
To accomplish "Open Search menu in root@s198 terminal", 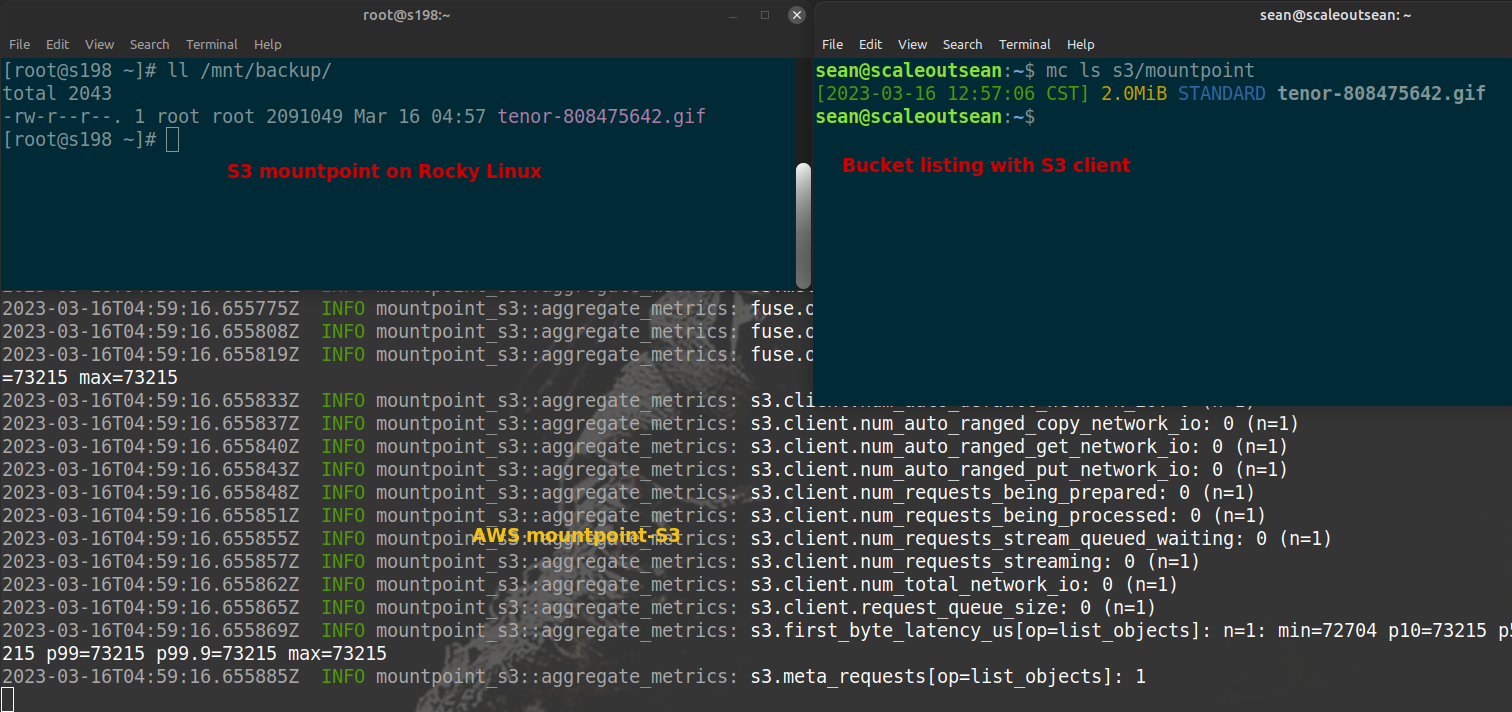I will tap(150, 44).
